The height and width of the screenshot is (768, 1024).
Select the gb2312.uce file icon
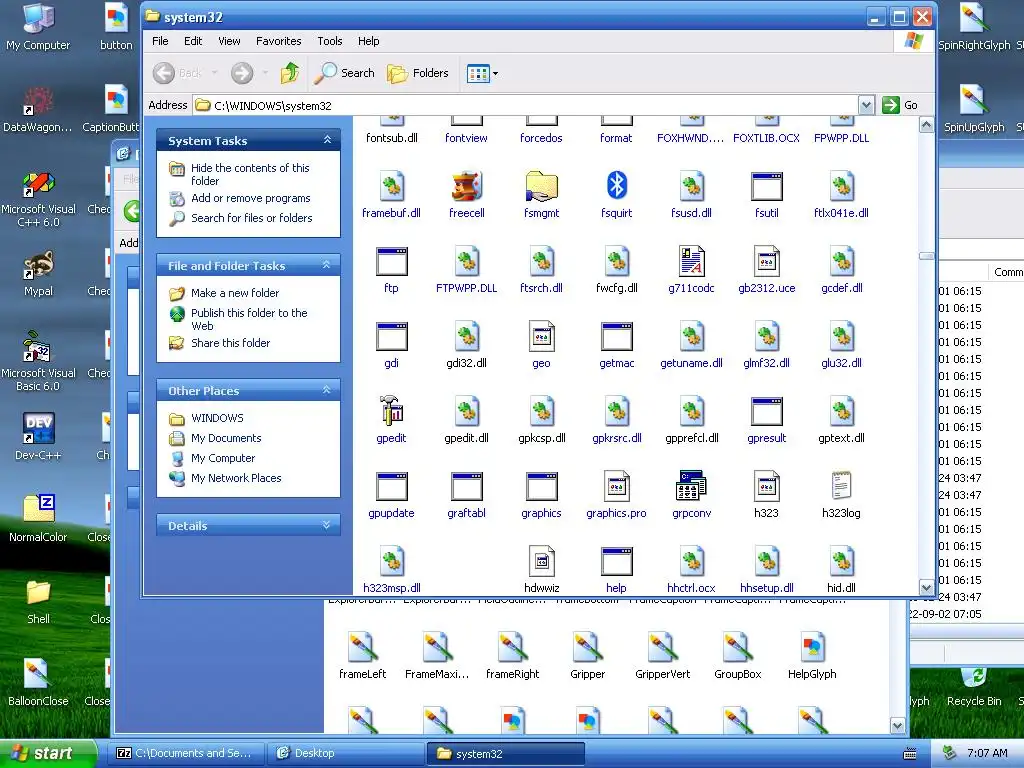tap(767, 261)
